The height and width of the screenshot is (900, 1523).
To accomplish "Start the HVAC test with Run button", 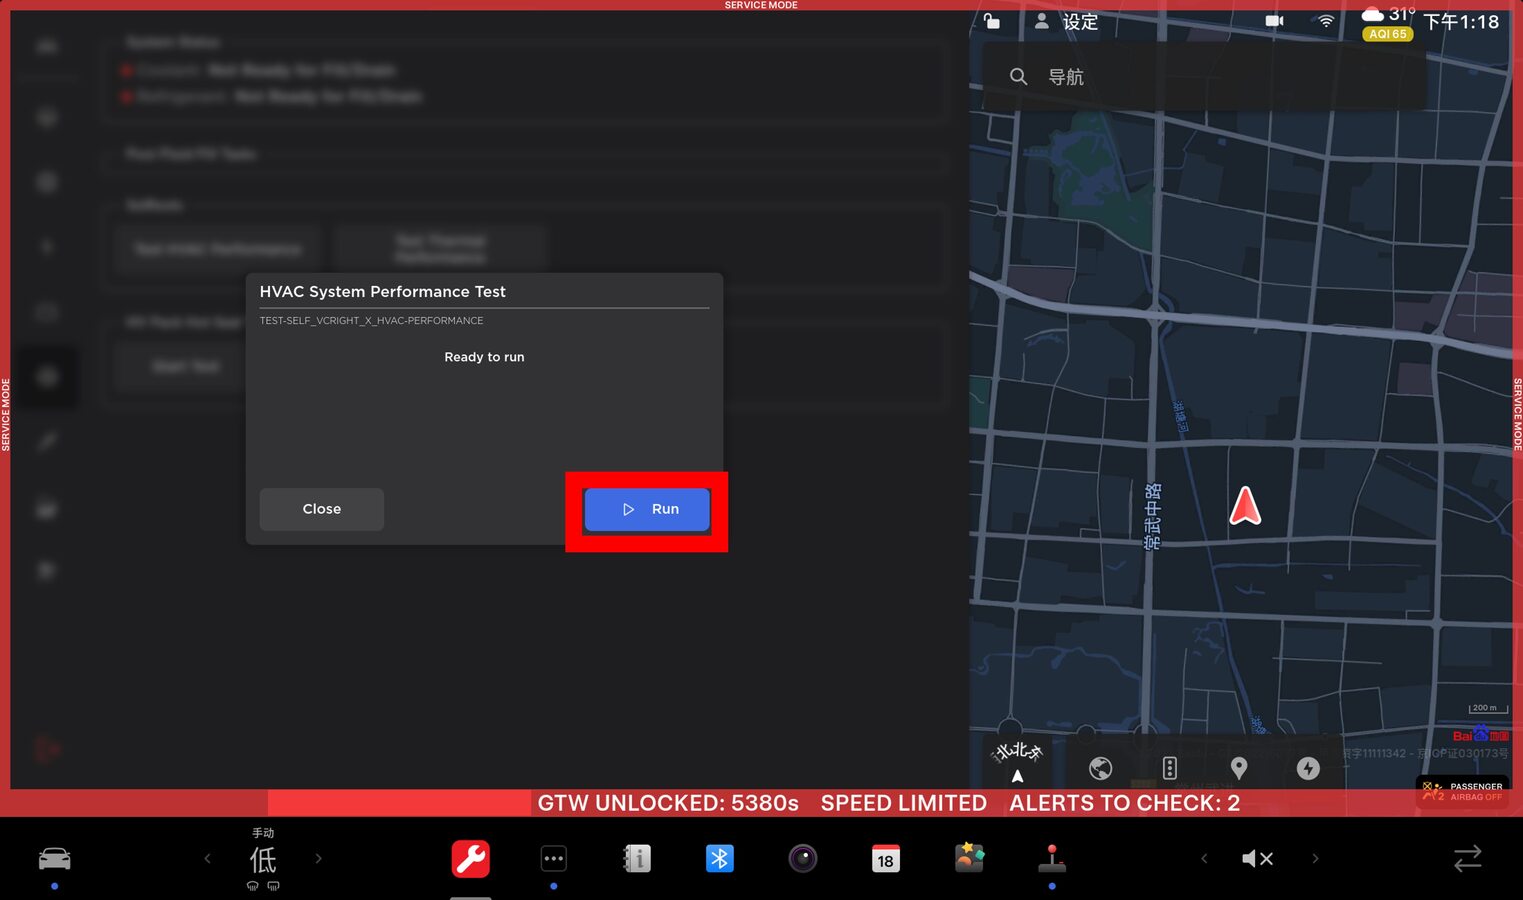I will coord(647,509).
